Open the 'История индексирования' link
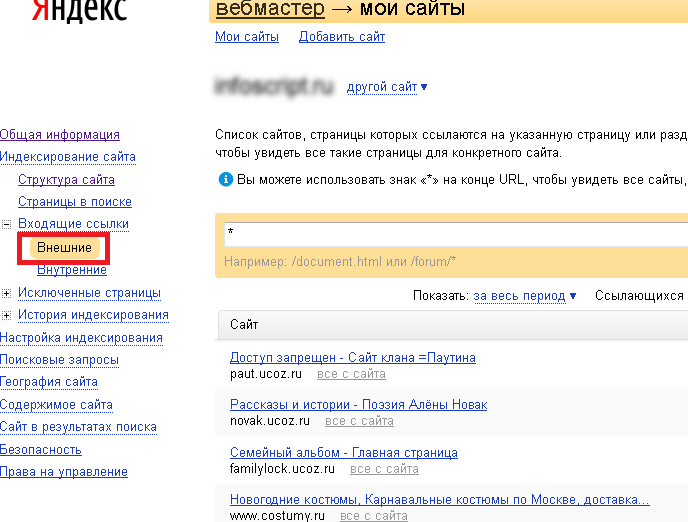688x522 pixels. point(93,315)
